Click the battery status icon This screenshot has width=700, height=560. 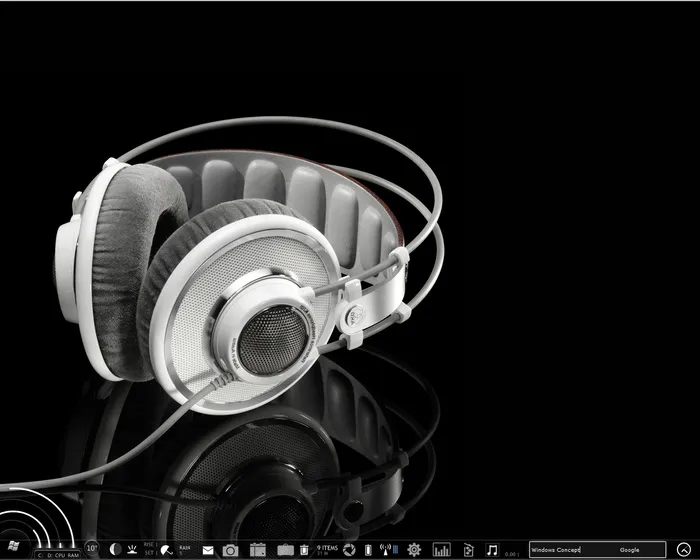[x=368, y=550]
